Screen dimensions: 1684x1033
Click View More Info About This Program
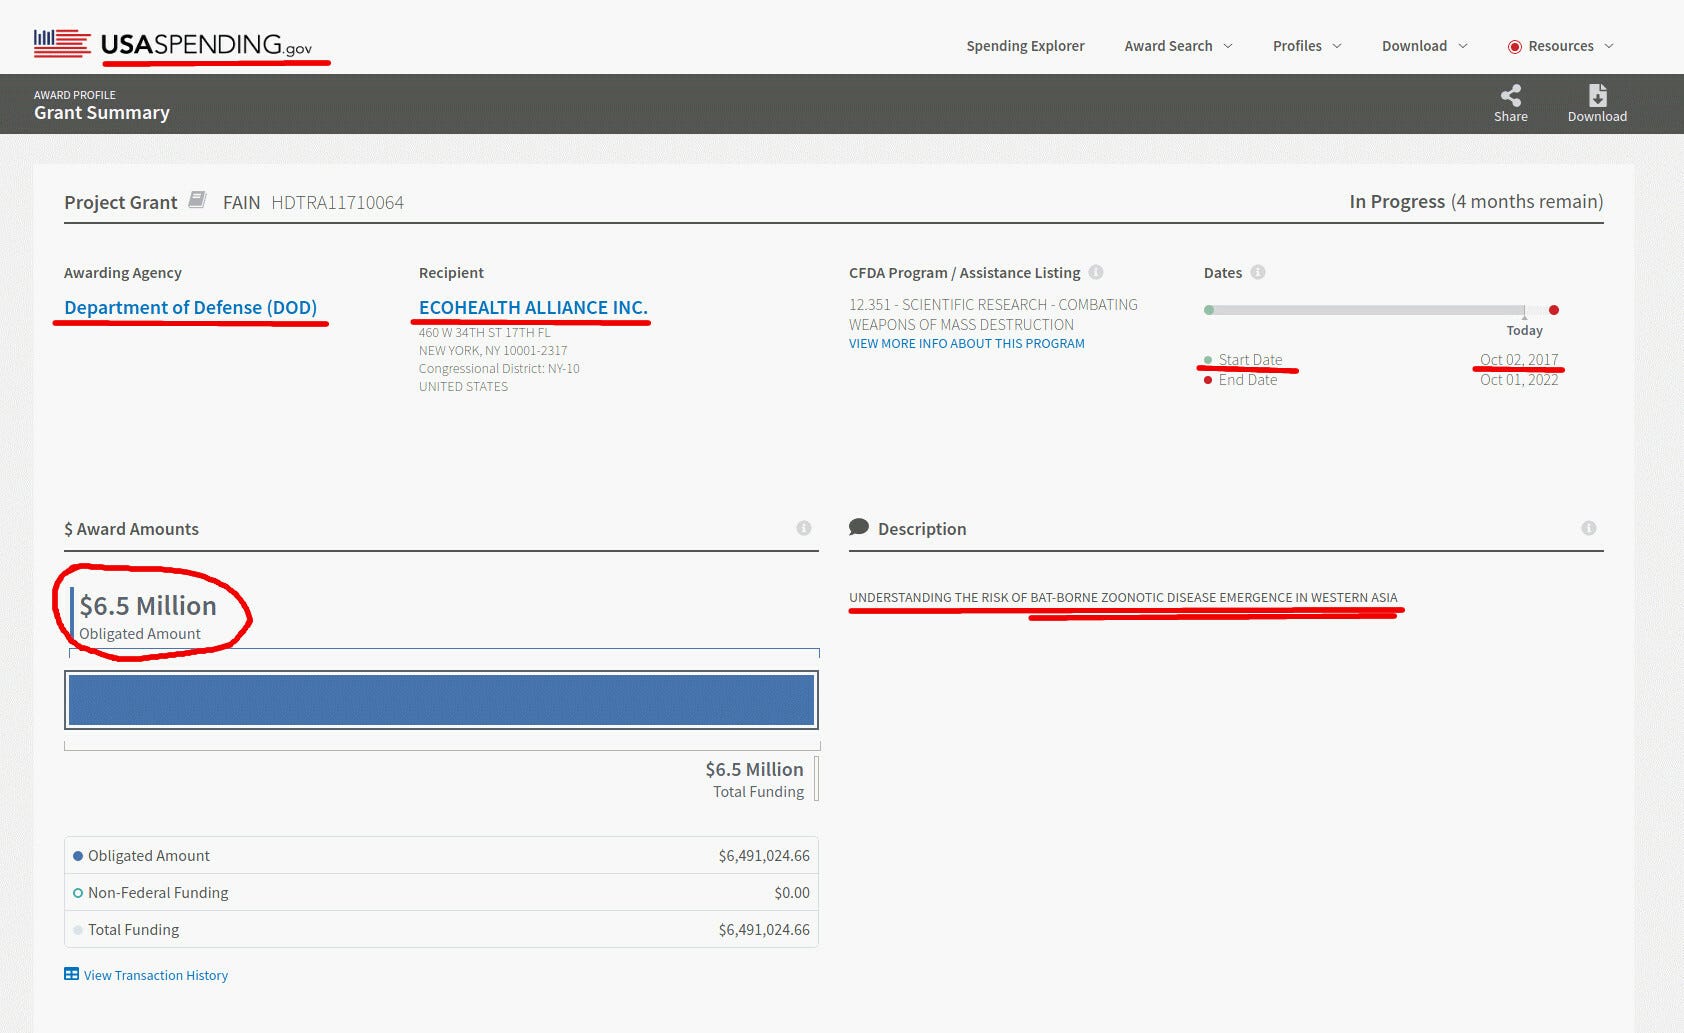pos(967,343)
